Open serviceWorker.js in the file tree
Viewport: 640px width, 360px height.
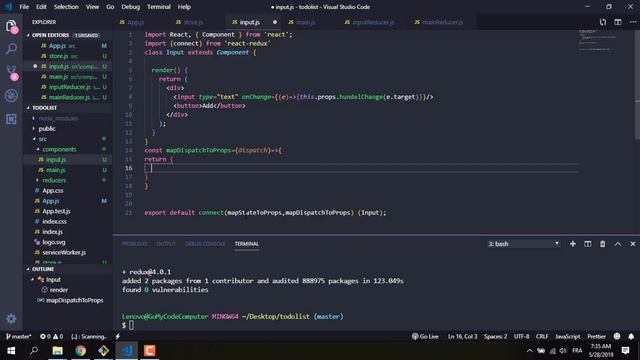click(64, 252)
